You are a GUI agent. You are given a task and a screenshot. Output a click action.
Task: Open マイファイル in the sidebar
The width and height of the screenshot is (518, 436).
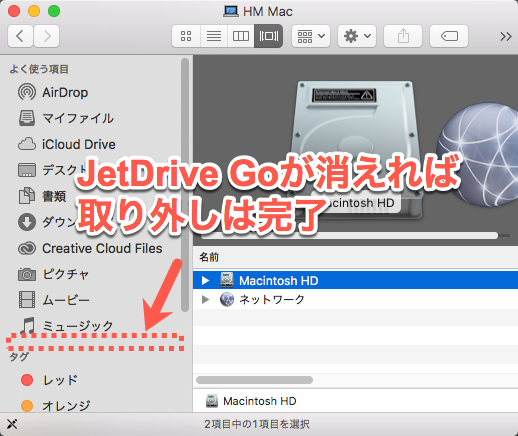[66, 118]
